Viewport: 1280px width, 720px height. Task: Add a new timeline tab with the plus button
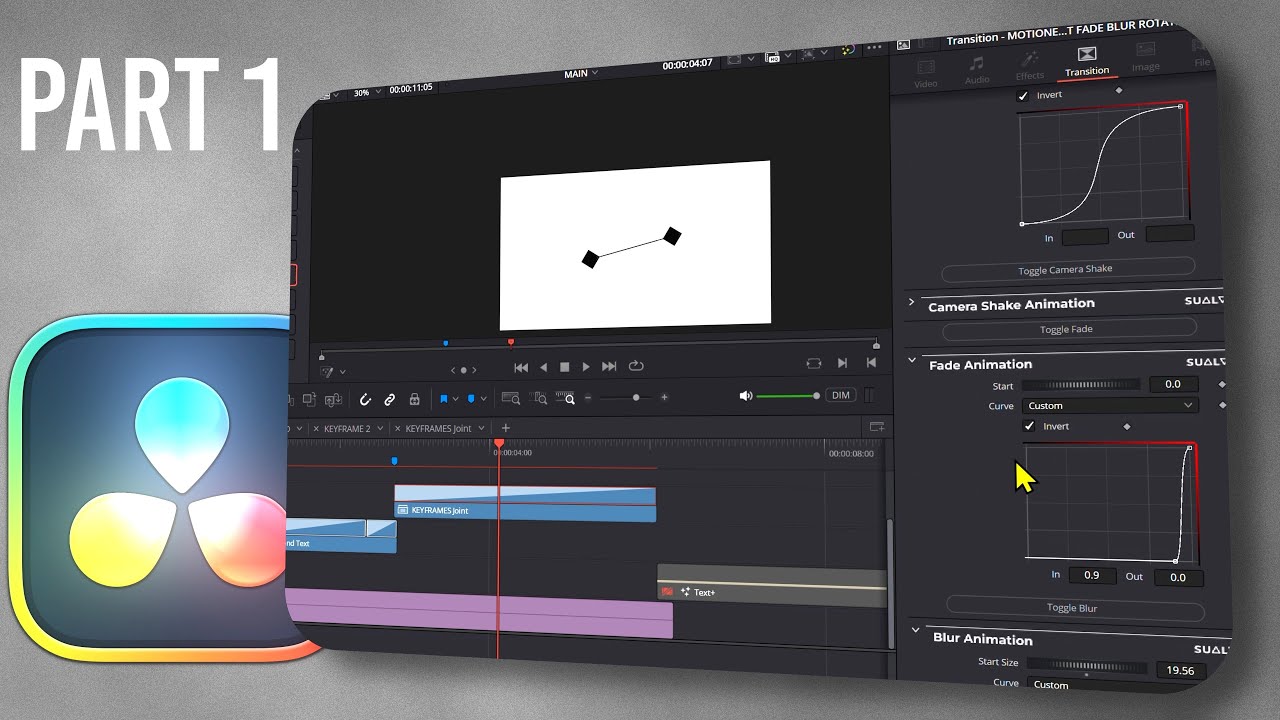click(x=505, y=428)
